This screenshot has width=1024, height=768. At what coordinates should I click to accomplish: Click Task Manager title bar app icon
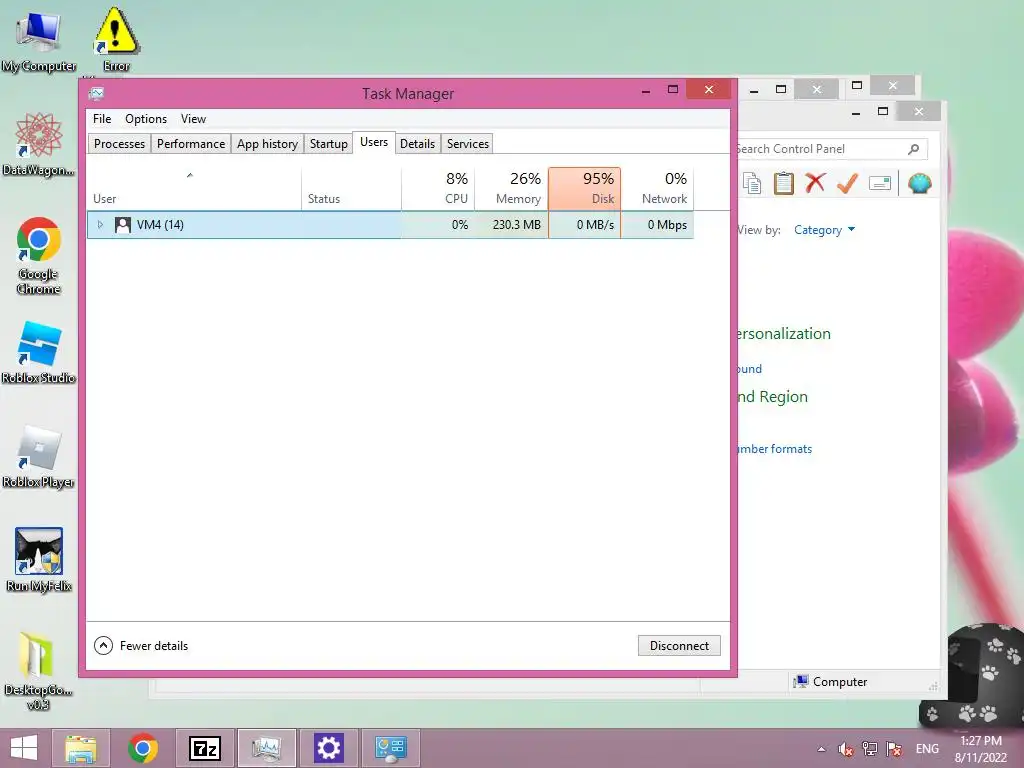(x=97, y=93)
